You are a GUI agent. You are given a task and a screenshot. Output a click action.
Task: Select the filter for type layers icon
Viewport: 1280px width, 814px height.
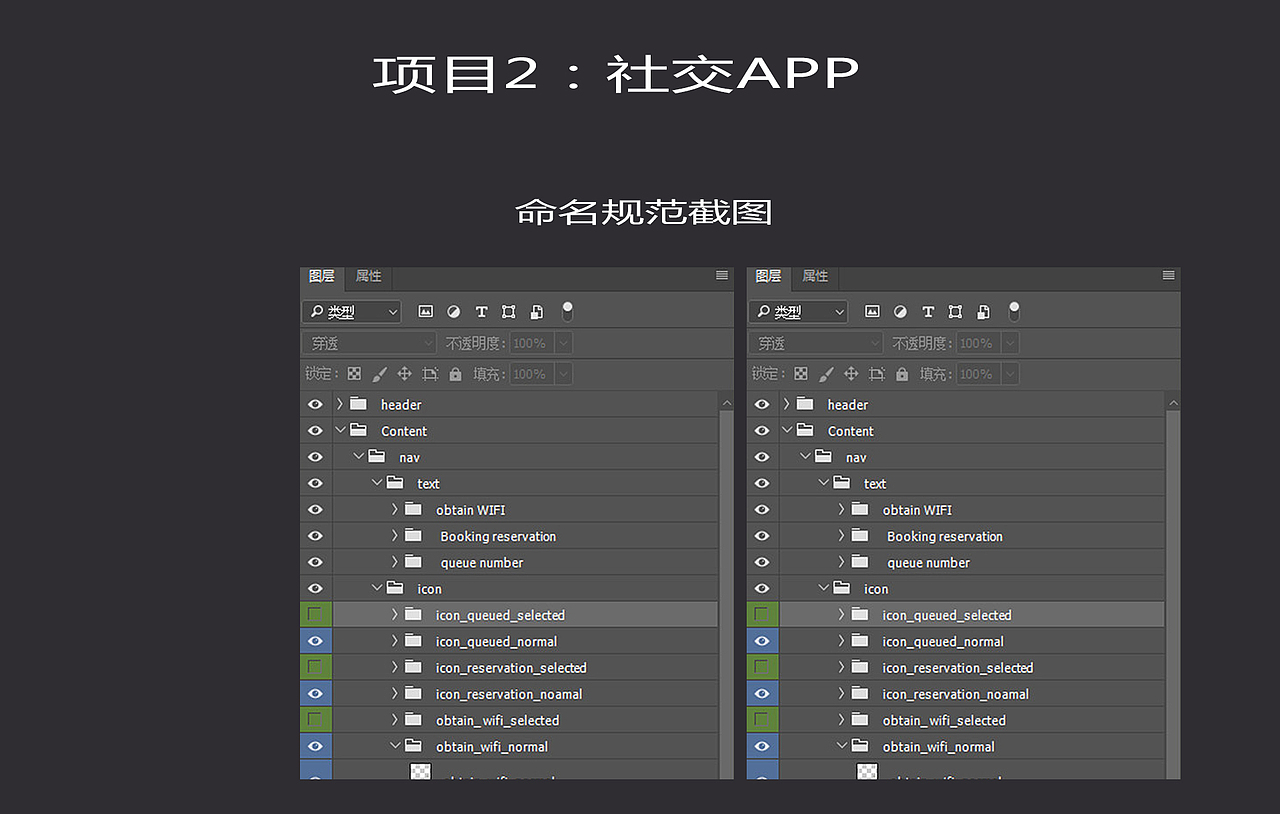click(x=481, y=311)
